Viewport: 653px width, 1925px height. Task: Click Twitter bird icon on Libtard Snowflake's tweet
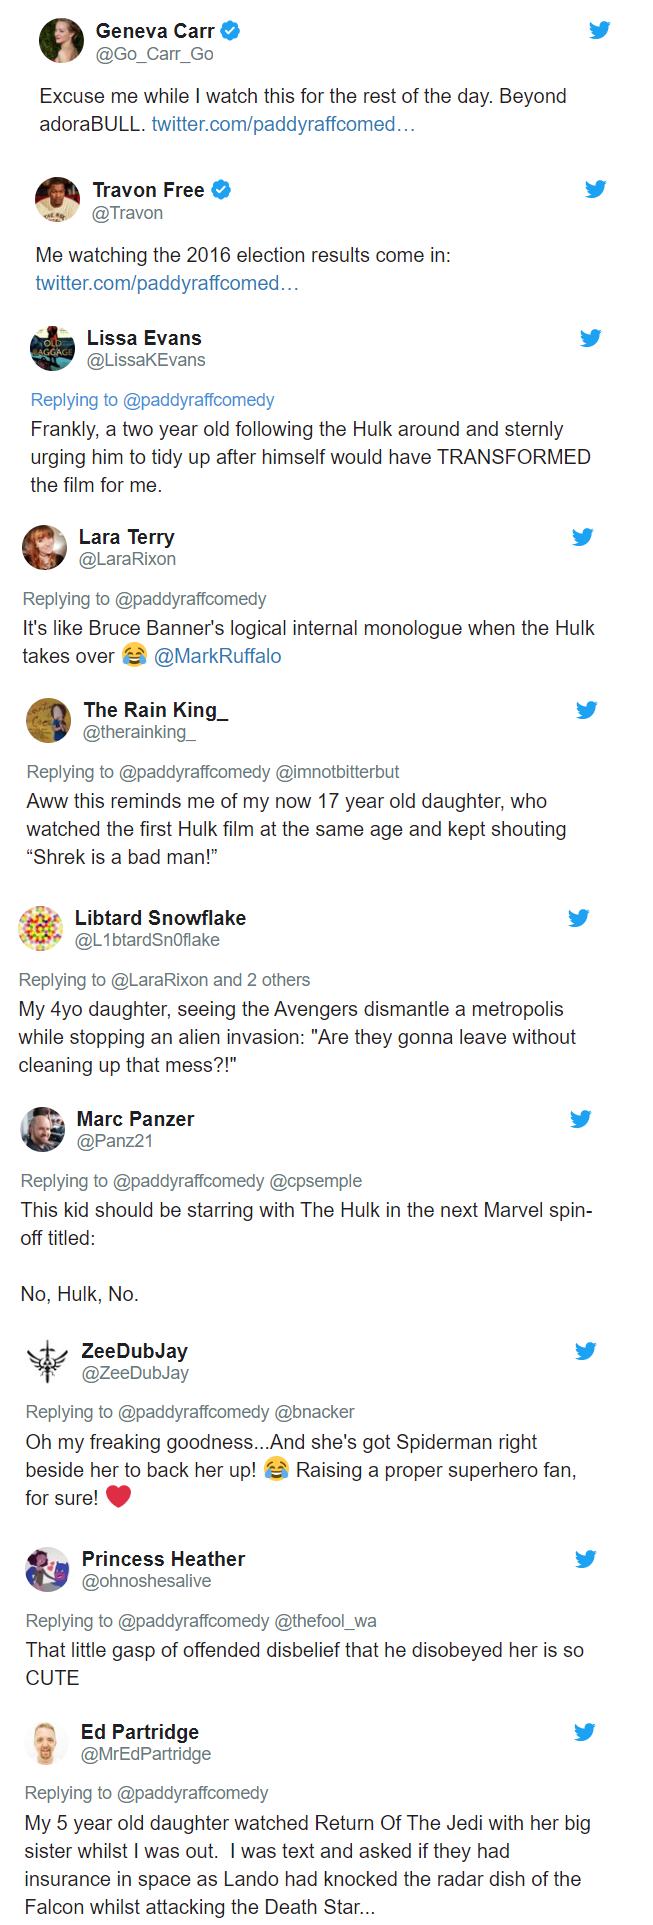click(578, 917)
